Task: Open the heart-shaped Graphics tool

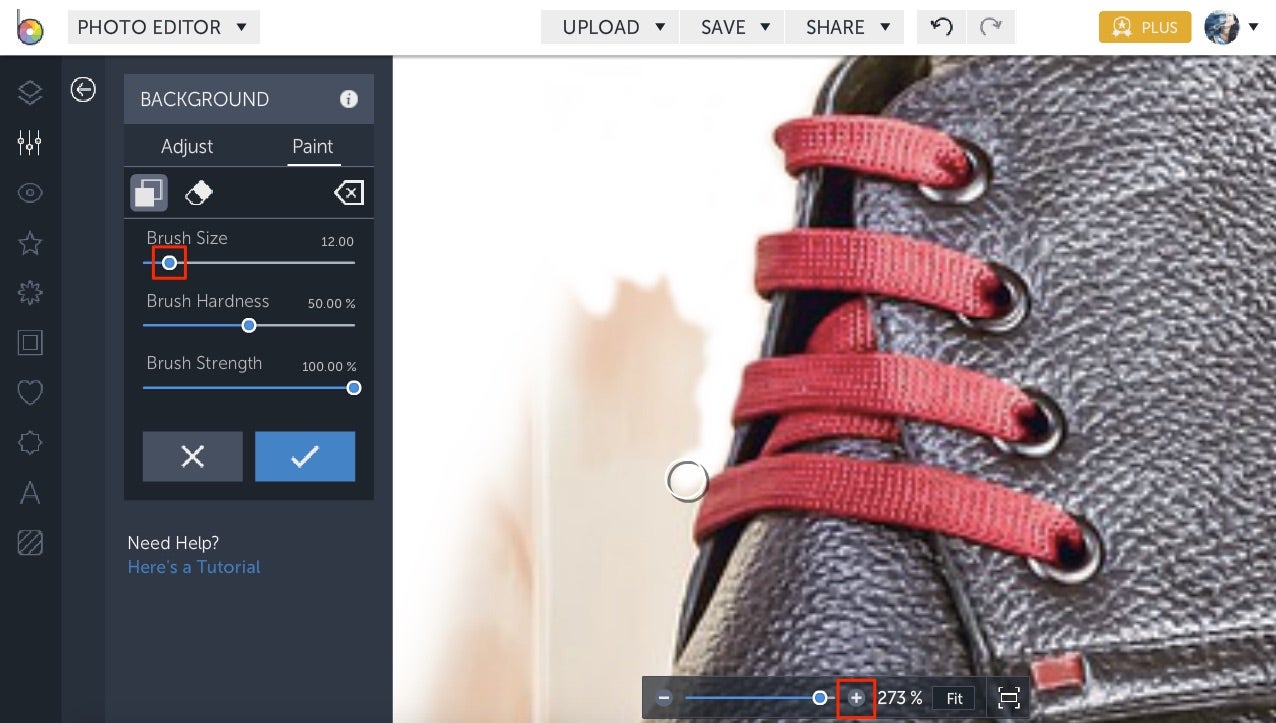Action: click(x=29, y=392)
